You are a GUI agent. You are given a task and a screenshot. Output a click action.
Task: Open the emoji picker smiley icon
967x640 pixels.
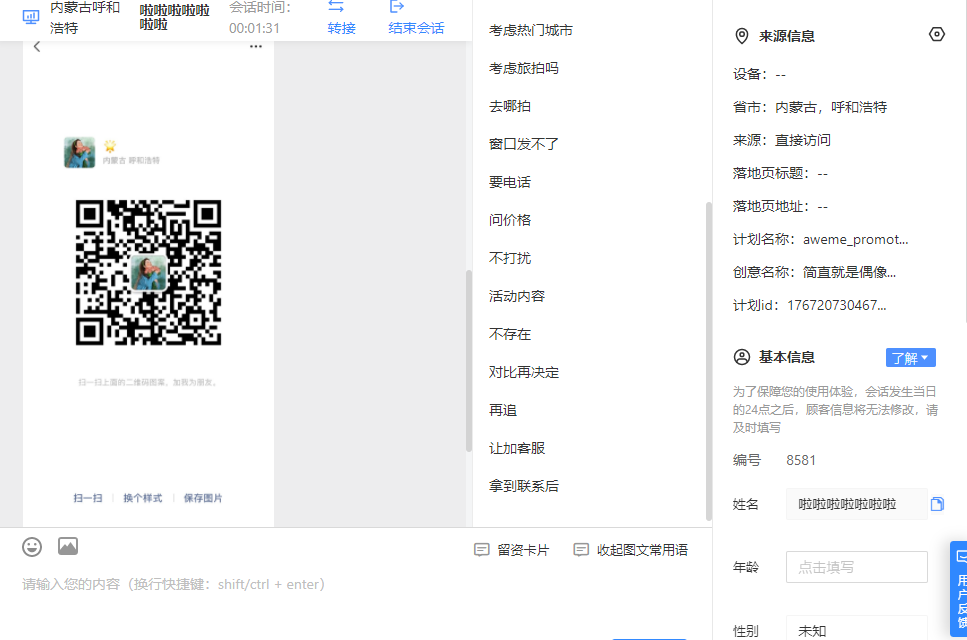coord(32,547)
